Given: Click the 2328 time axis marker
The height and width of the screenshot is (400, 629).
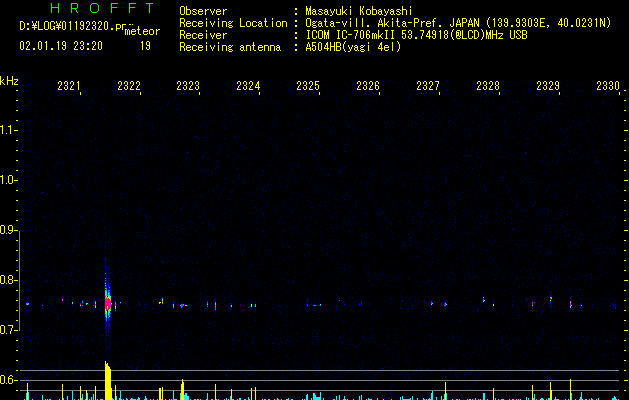Looking at the screenshot, I should 488,86.
